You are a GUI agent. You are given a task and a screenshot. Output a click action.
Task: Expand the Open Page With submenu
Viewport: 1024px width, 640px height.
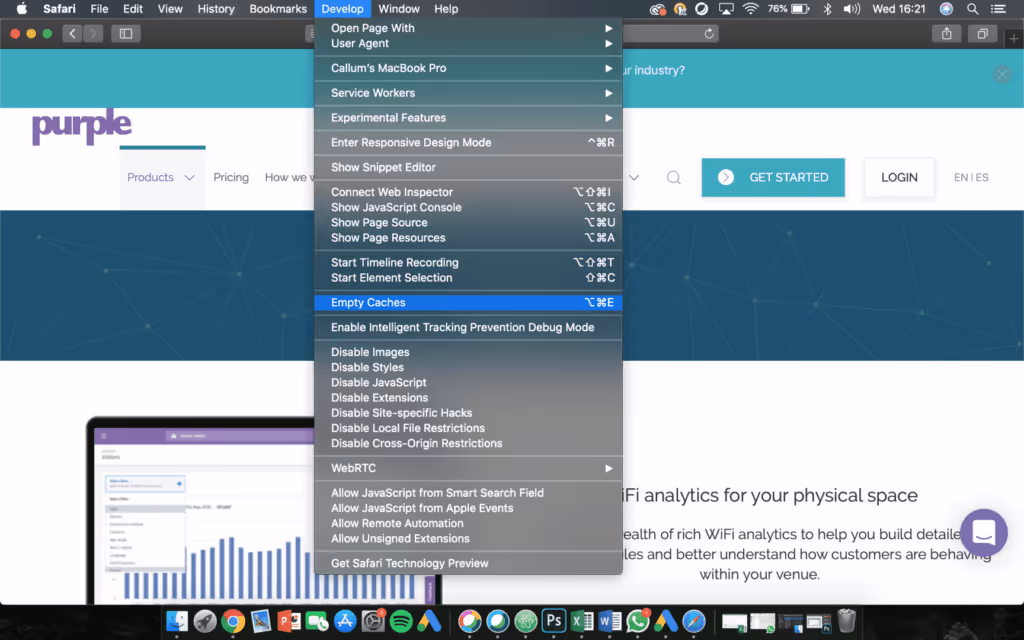pyautogui.click(x=468, y=28)
